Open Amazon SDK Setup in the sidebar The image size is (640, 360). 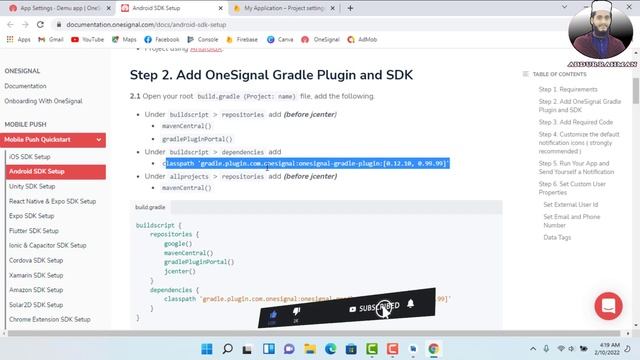pyautogui.click(x=36, y=290)
